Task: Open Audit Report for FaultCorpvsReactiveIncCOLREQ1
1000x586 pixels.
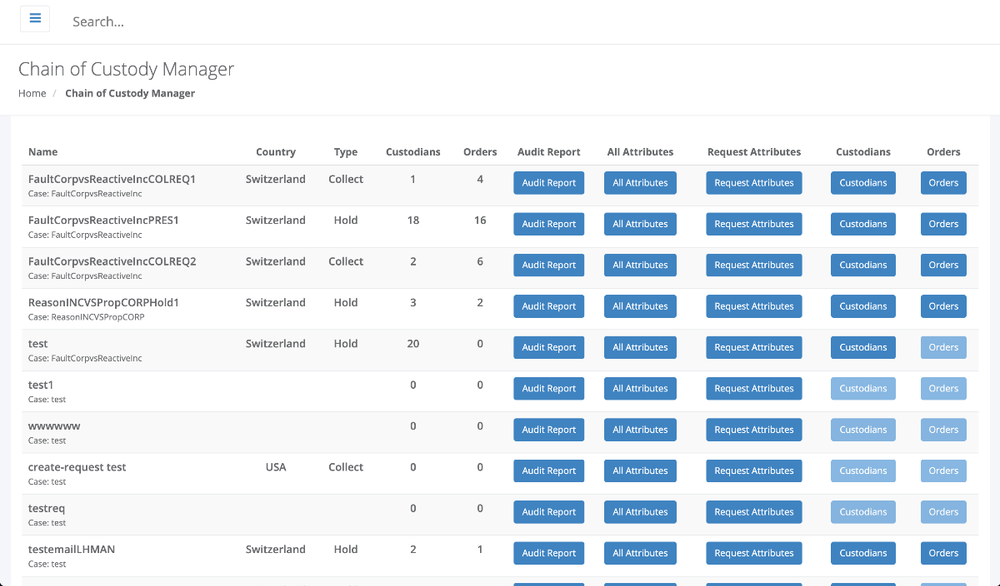Action: tap(548, 183)
